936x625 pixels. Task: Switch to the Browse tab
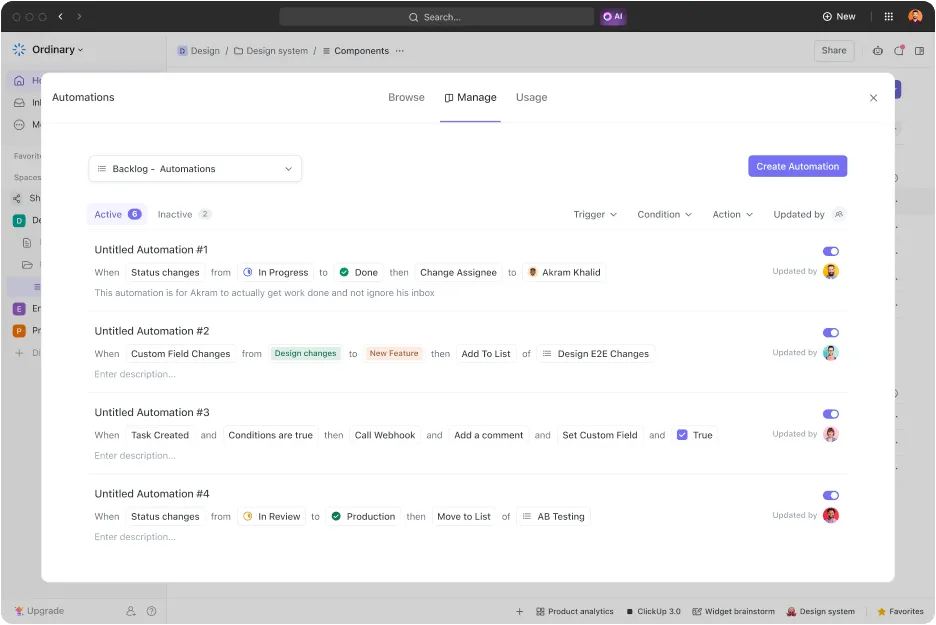click(406, 97)
